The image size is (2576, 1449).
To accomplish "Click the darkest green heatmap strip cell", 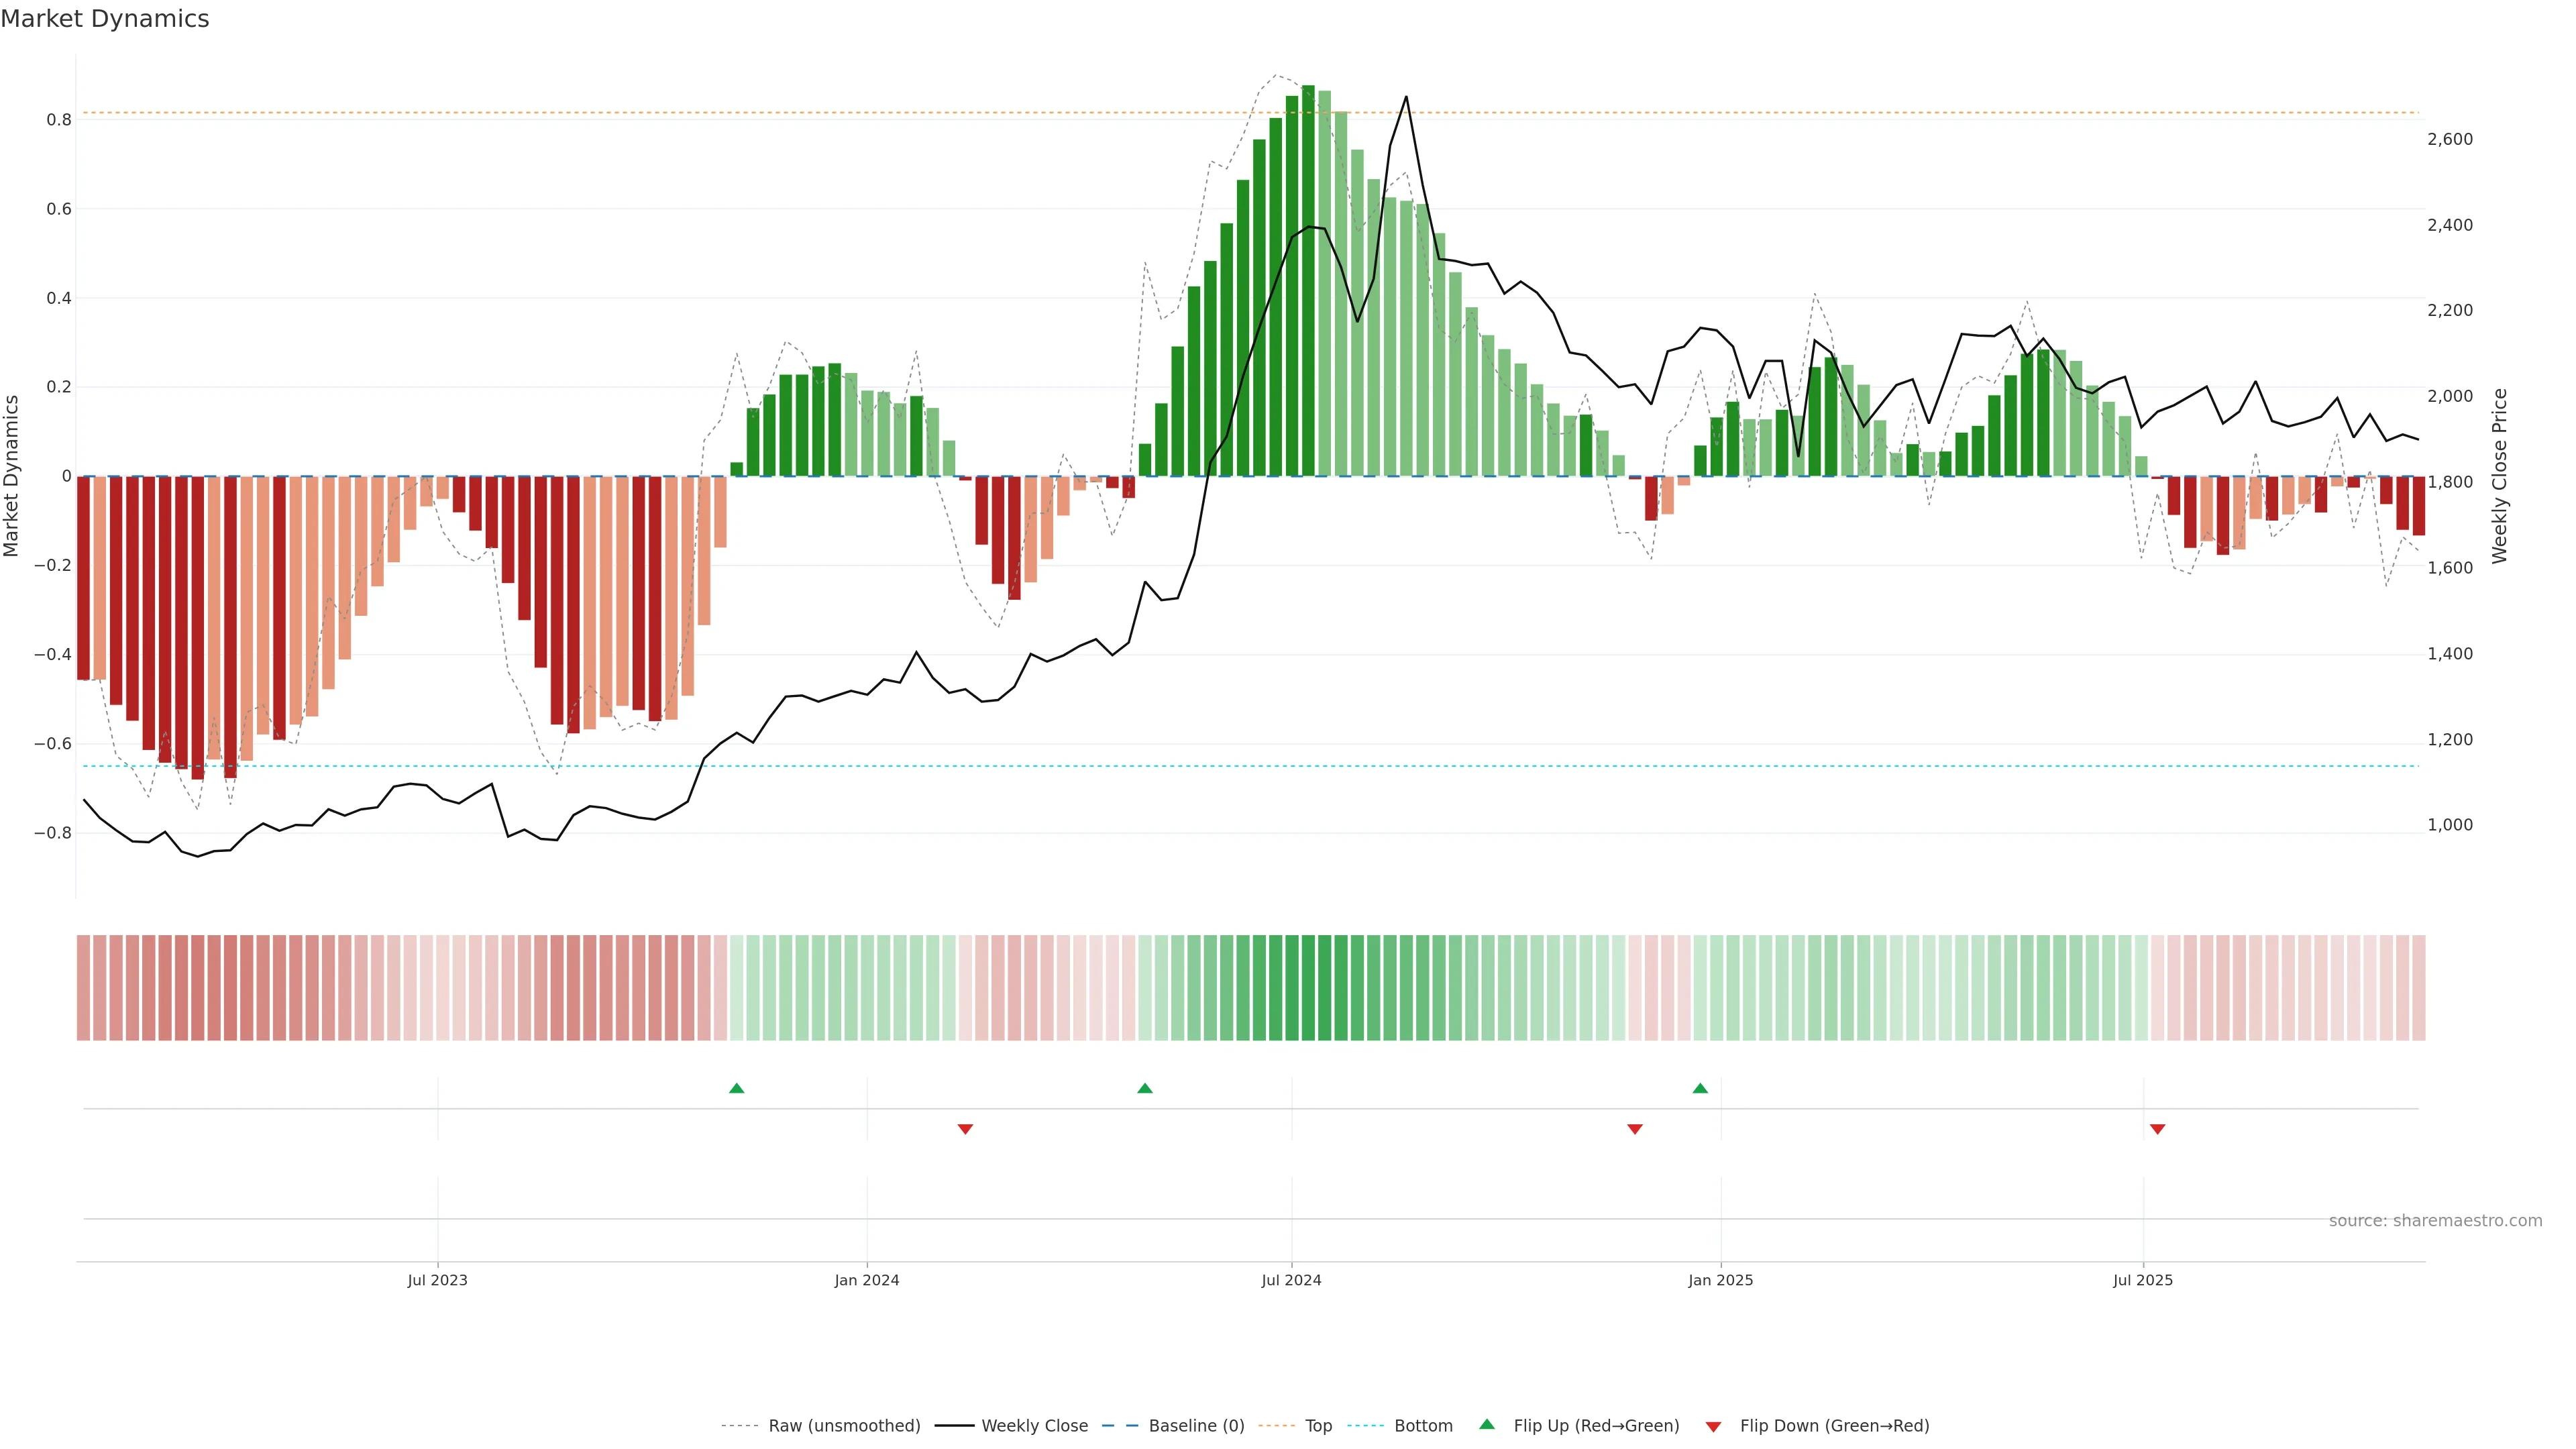I will pyautogui.click(x=1308, y=988).
